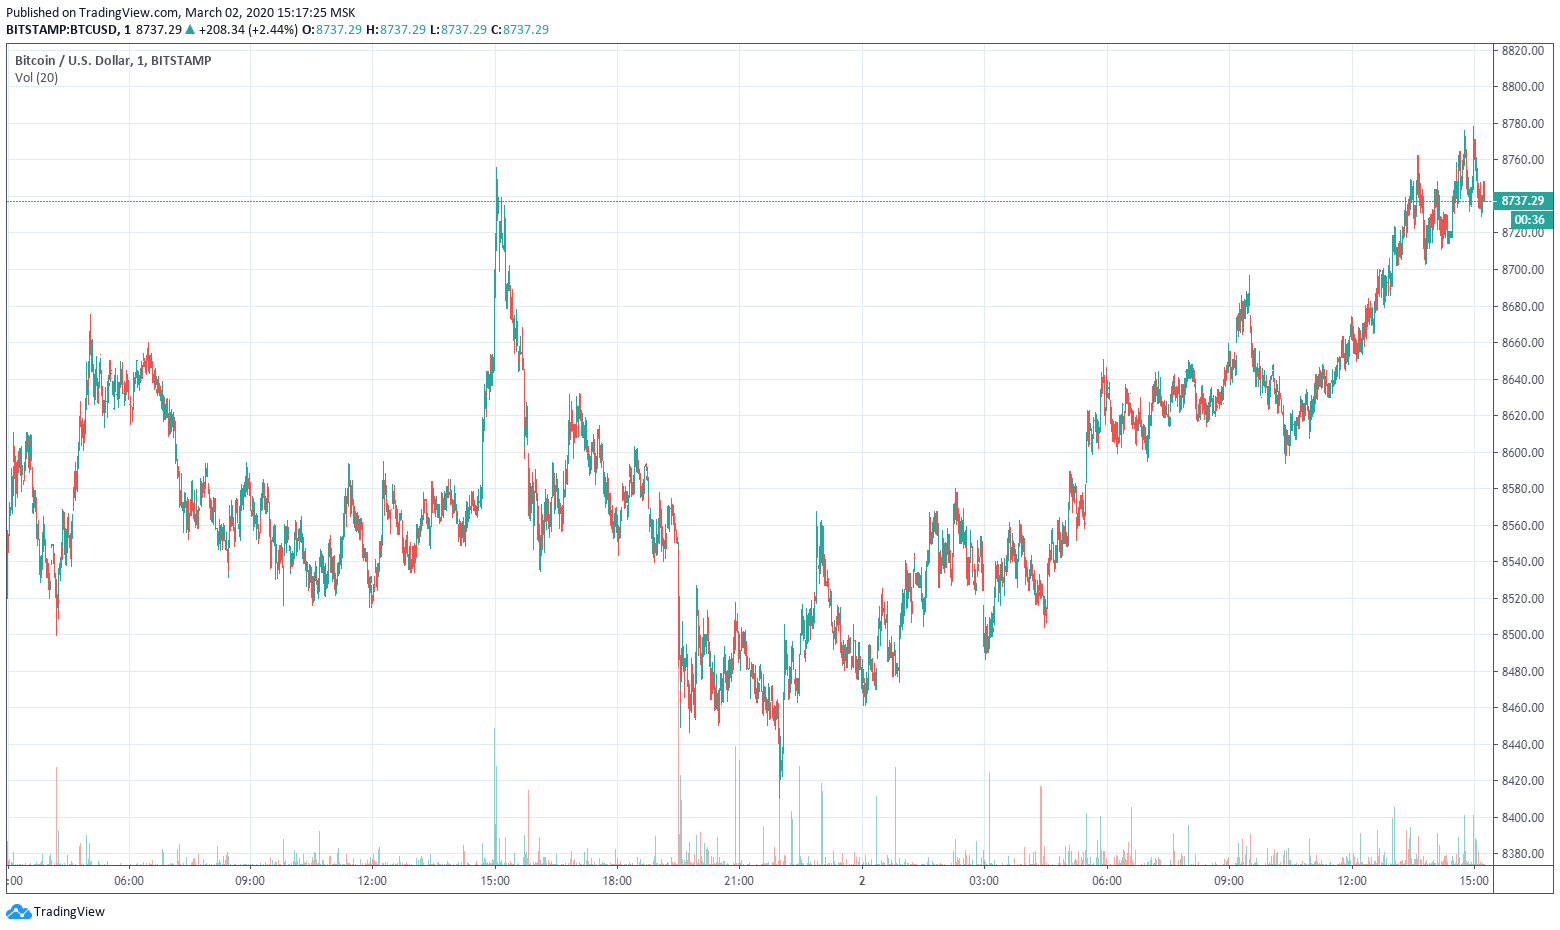
Task: Click the 18:00 time axis label
Action: [617, 881]
